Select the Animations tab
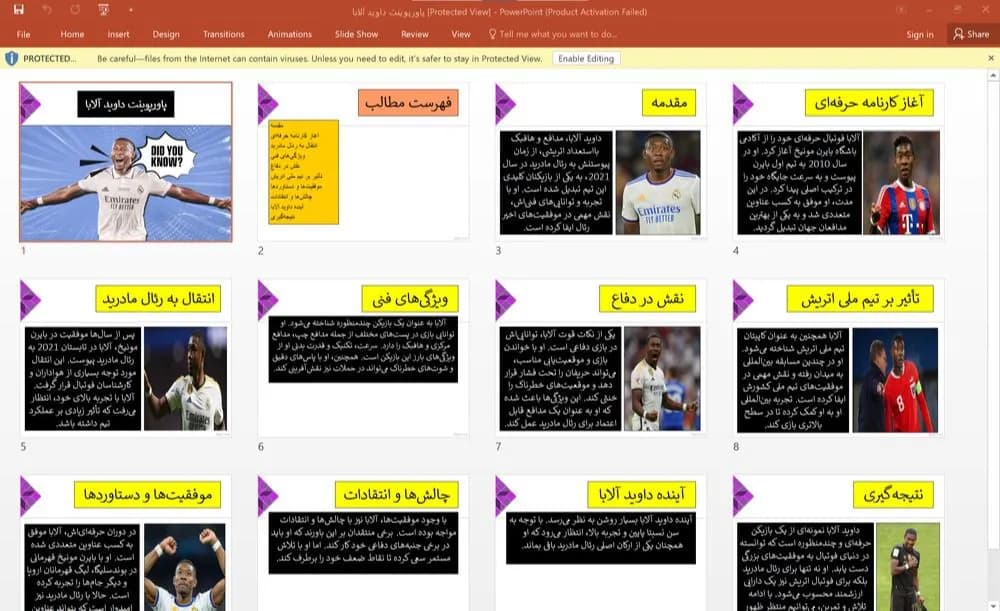Screen dimensions: 1000x611 (x=290, y=34)
